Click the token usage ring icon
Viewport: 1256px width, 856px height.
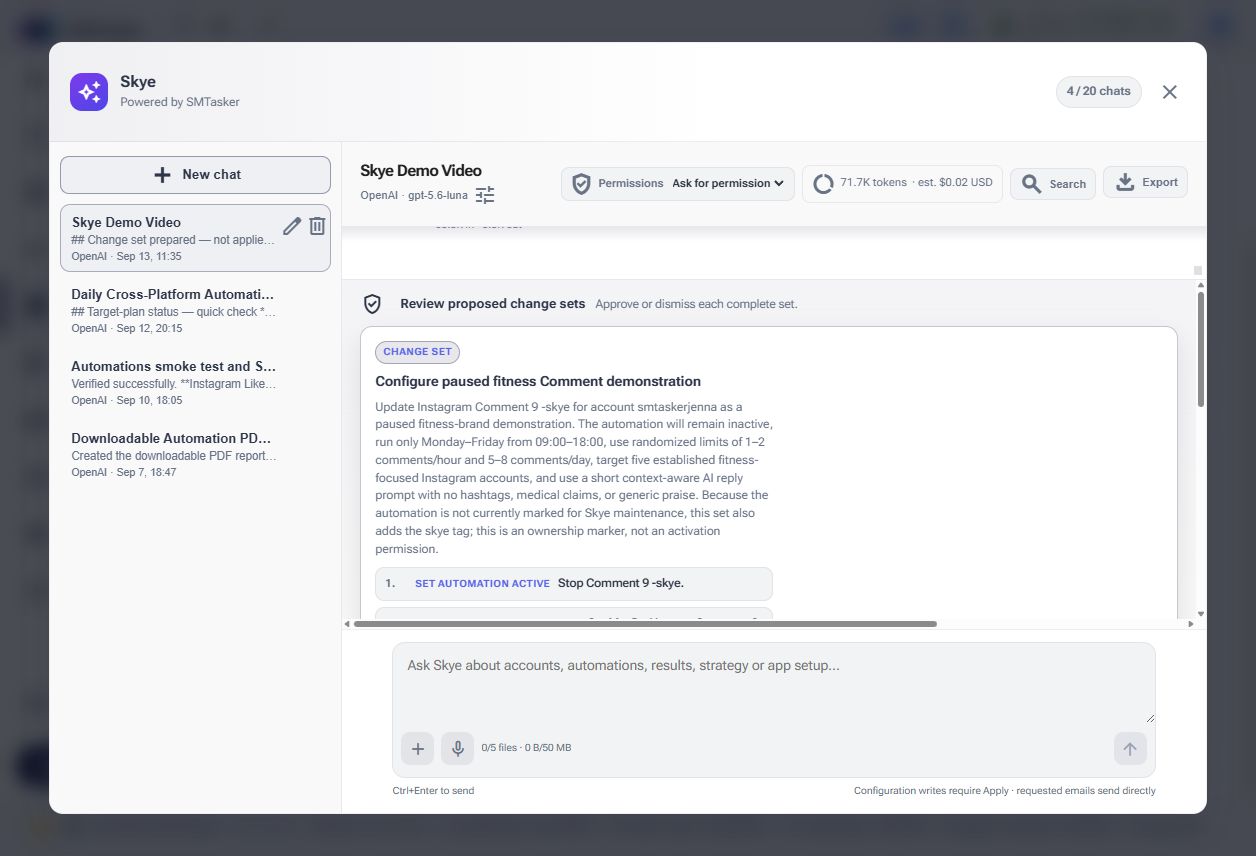click(823, 184)
